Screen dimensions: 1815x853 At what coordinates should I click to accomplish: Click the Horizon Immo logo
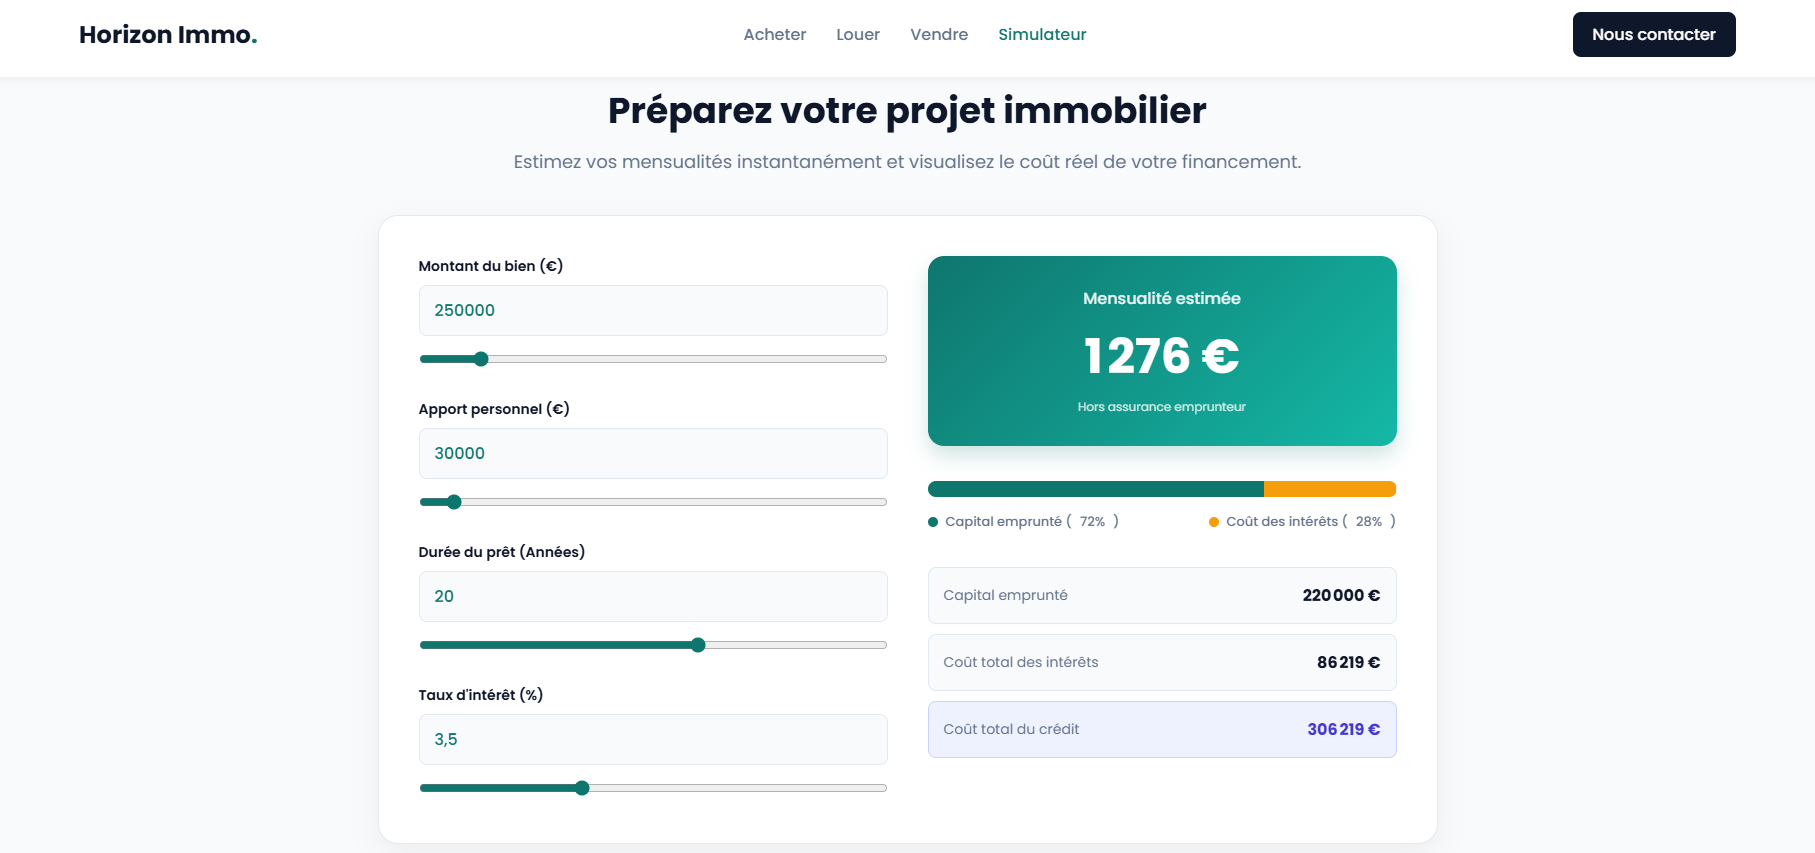(168, 35)
